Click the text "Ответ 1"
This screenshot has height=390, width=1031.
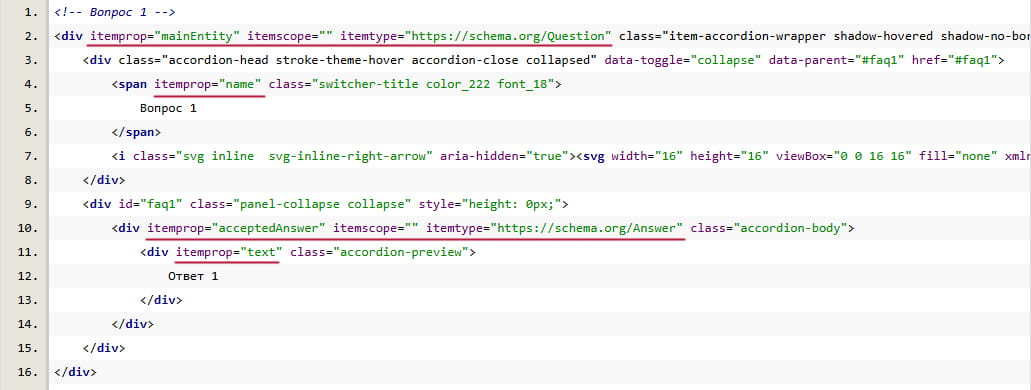[193, 276]
